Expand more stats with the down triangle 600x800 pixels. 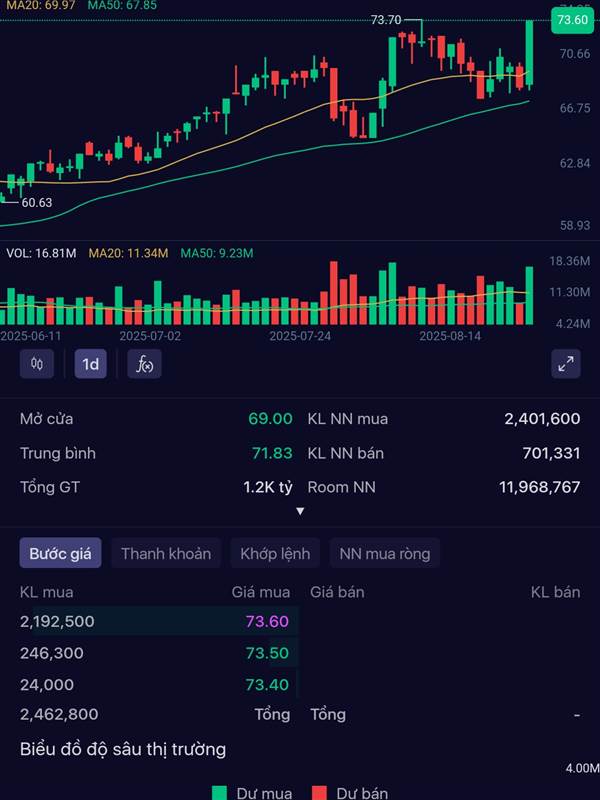pyautogui.click(x=300, y=511)
